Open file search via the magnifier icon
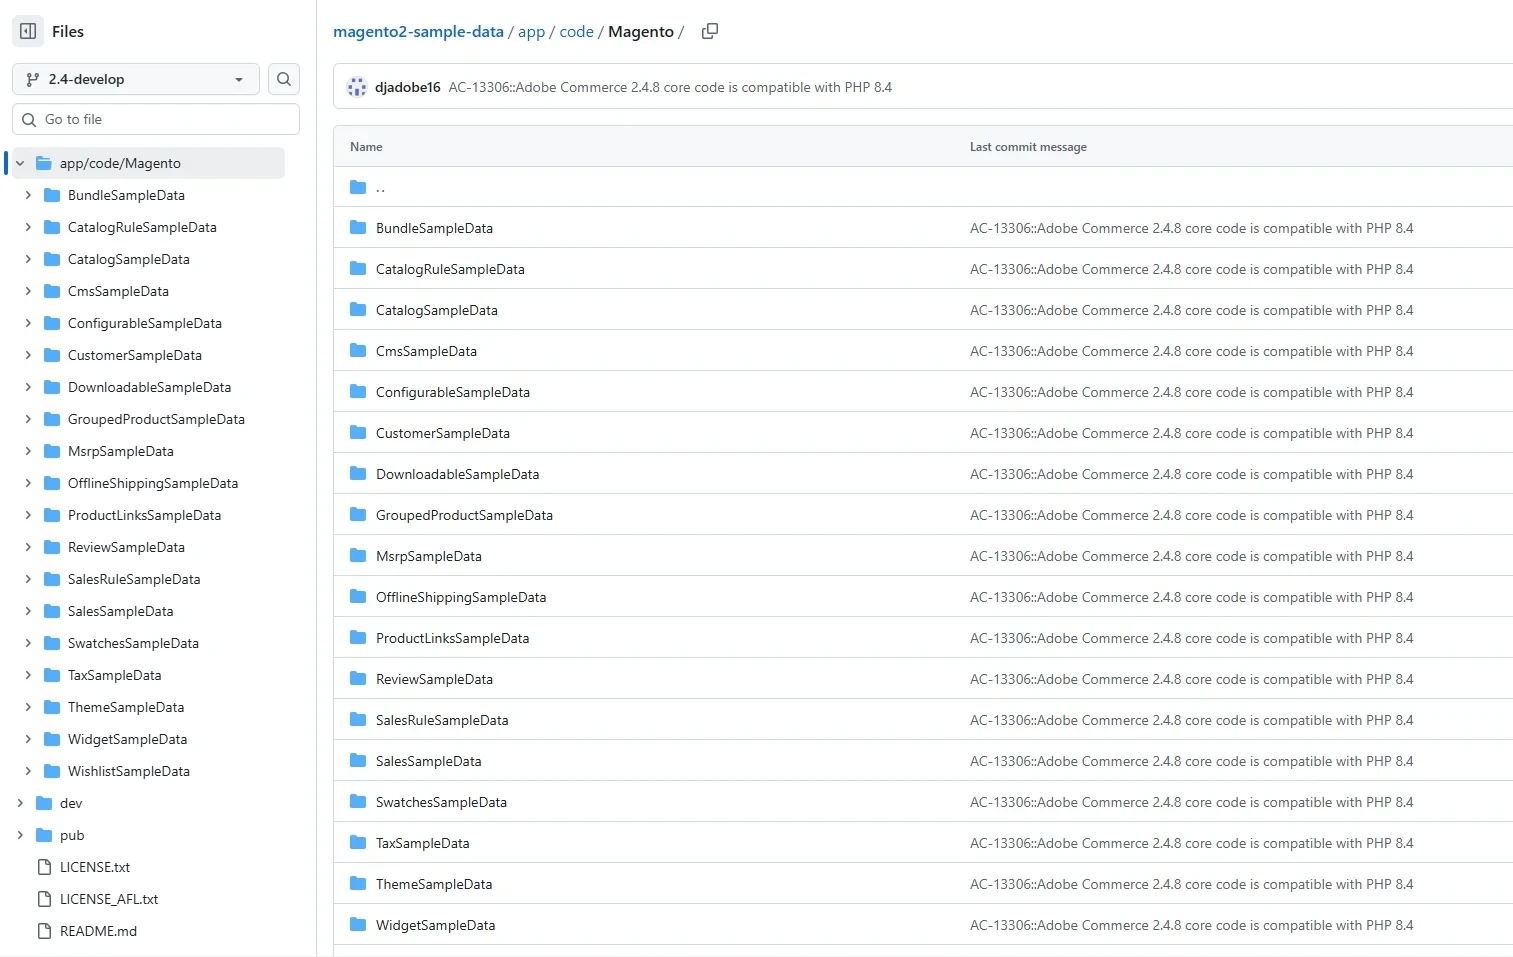This screenshot has width=1513, height=957. (284, 79)
